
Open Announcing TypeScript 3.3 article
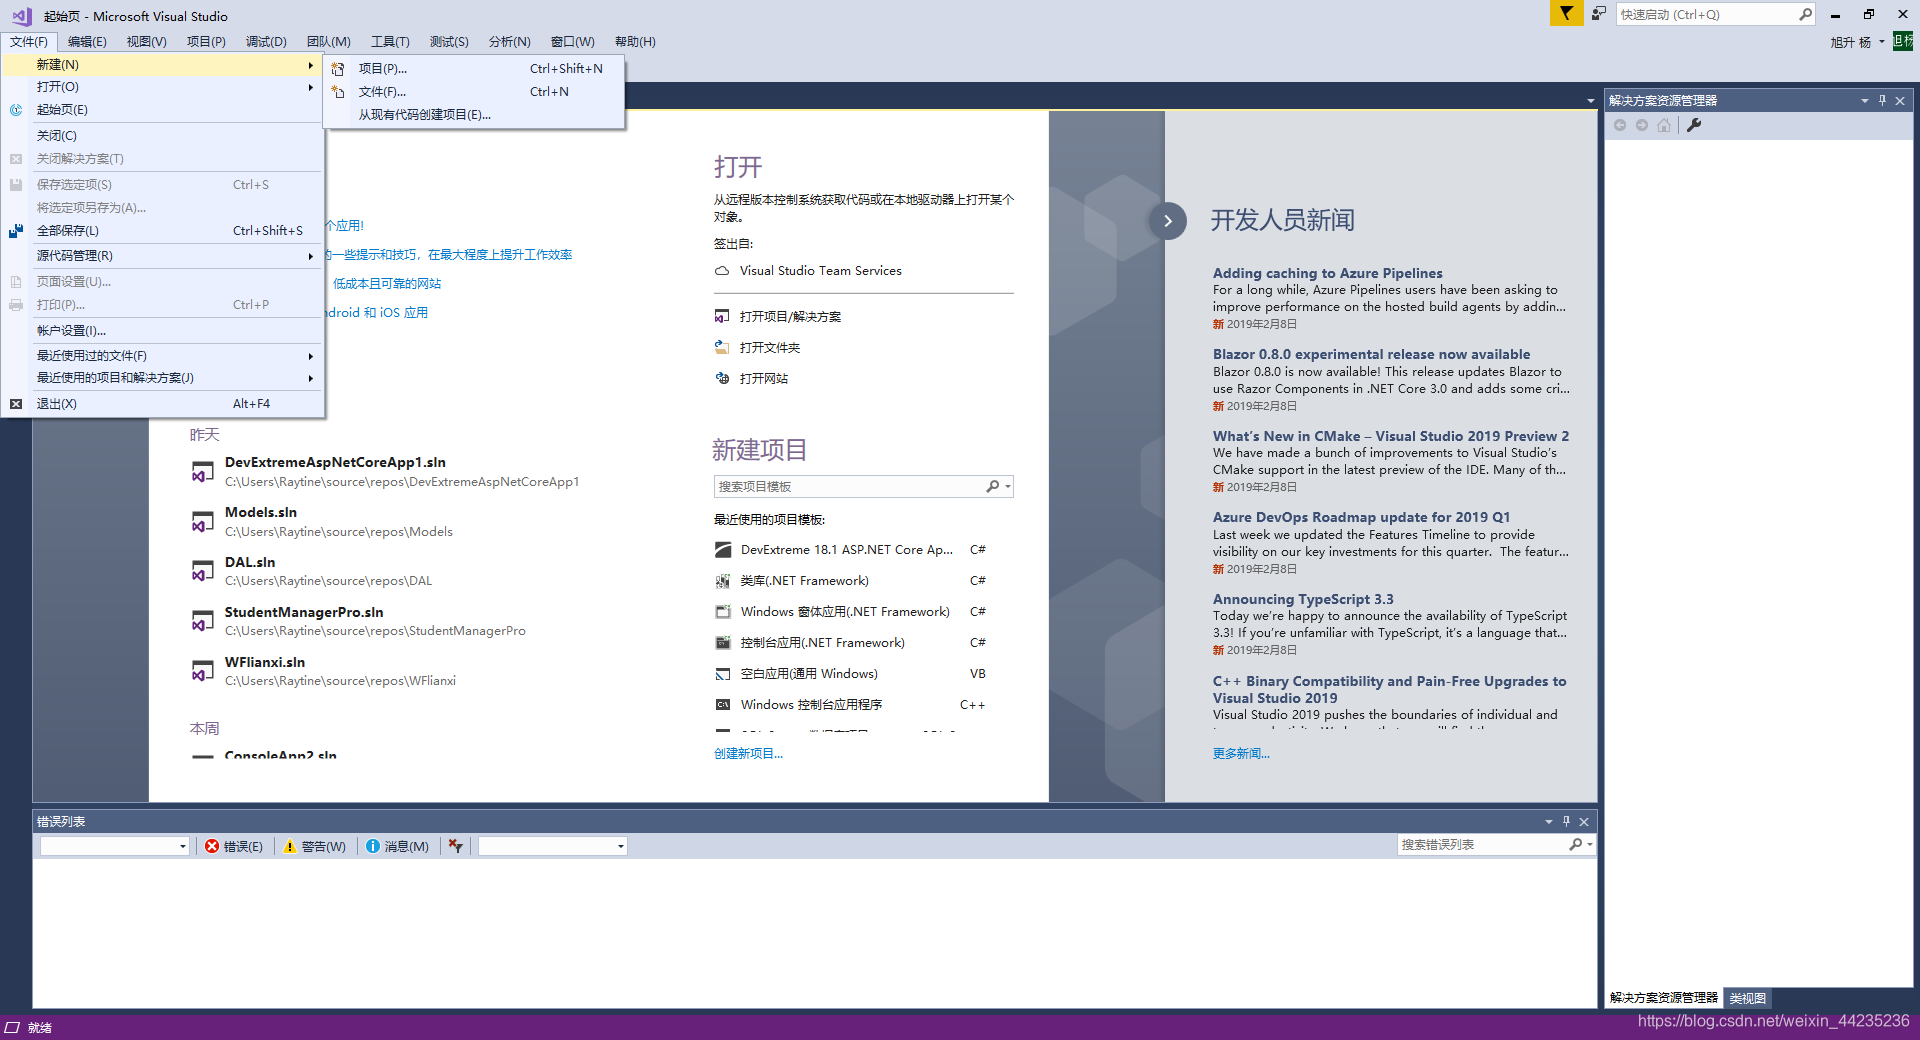pyautogui.click(x=1302, y=599)
